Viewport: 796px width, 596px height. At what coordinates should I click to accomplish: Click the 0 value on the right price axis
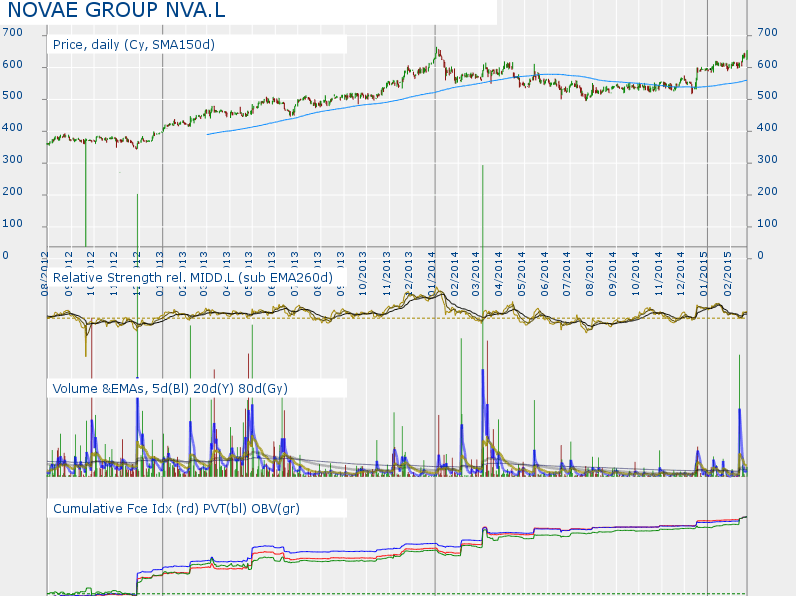[x=760, y=255]
